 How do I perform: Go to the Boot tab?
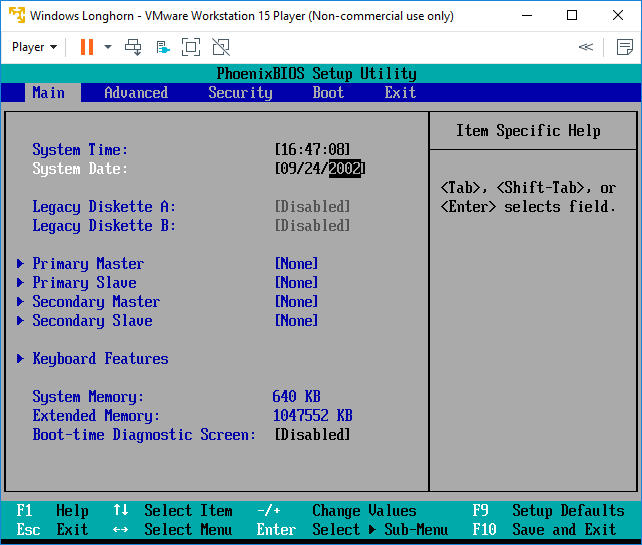328,93
